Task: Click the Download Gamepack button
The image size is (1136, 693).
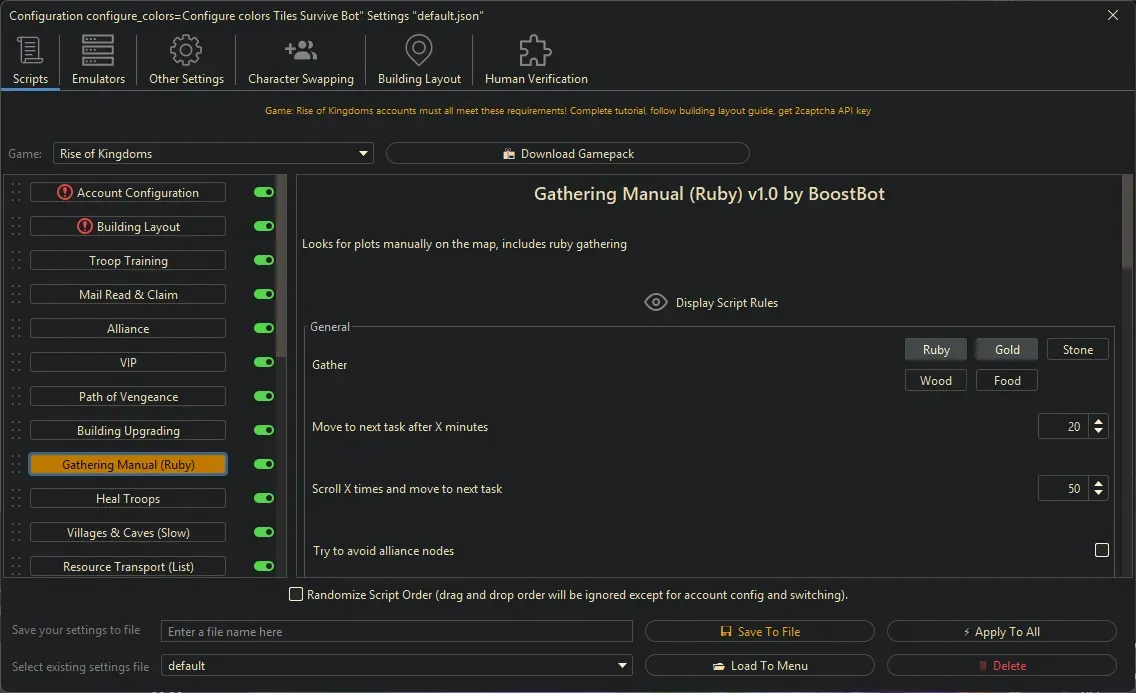Action: 567,153
